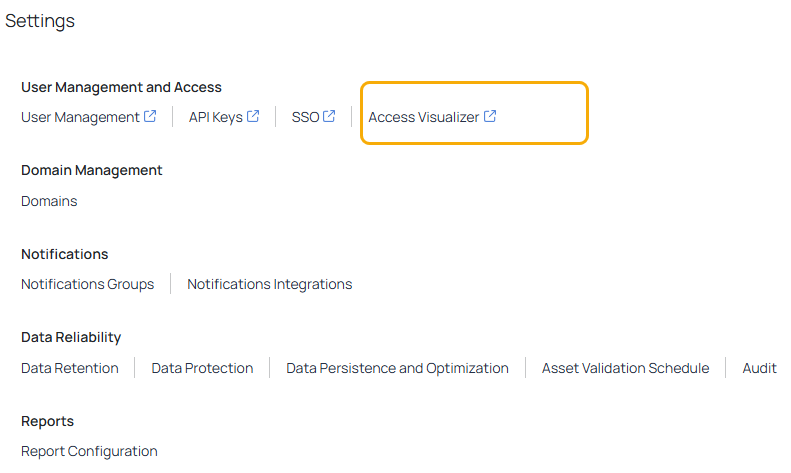Viewport: 791px width, 473px height.
Task: Open the API Keys settings link
Action: coord(216,117)
